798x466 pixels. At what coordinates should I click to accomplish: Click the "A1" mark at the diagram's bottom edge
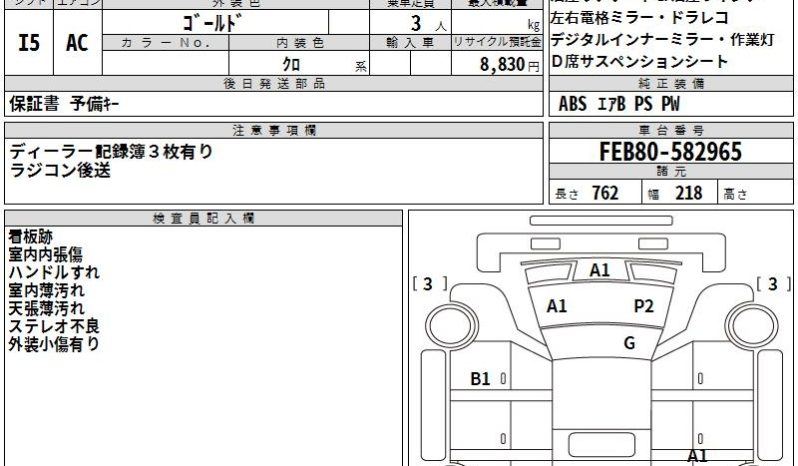click(697, 456)
